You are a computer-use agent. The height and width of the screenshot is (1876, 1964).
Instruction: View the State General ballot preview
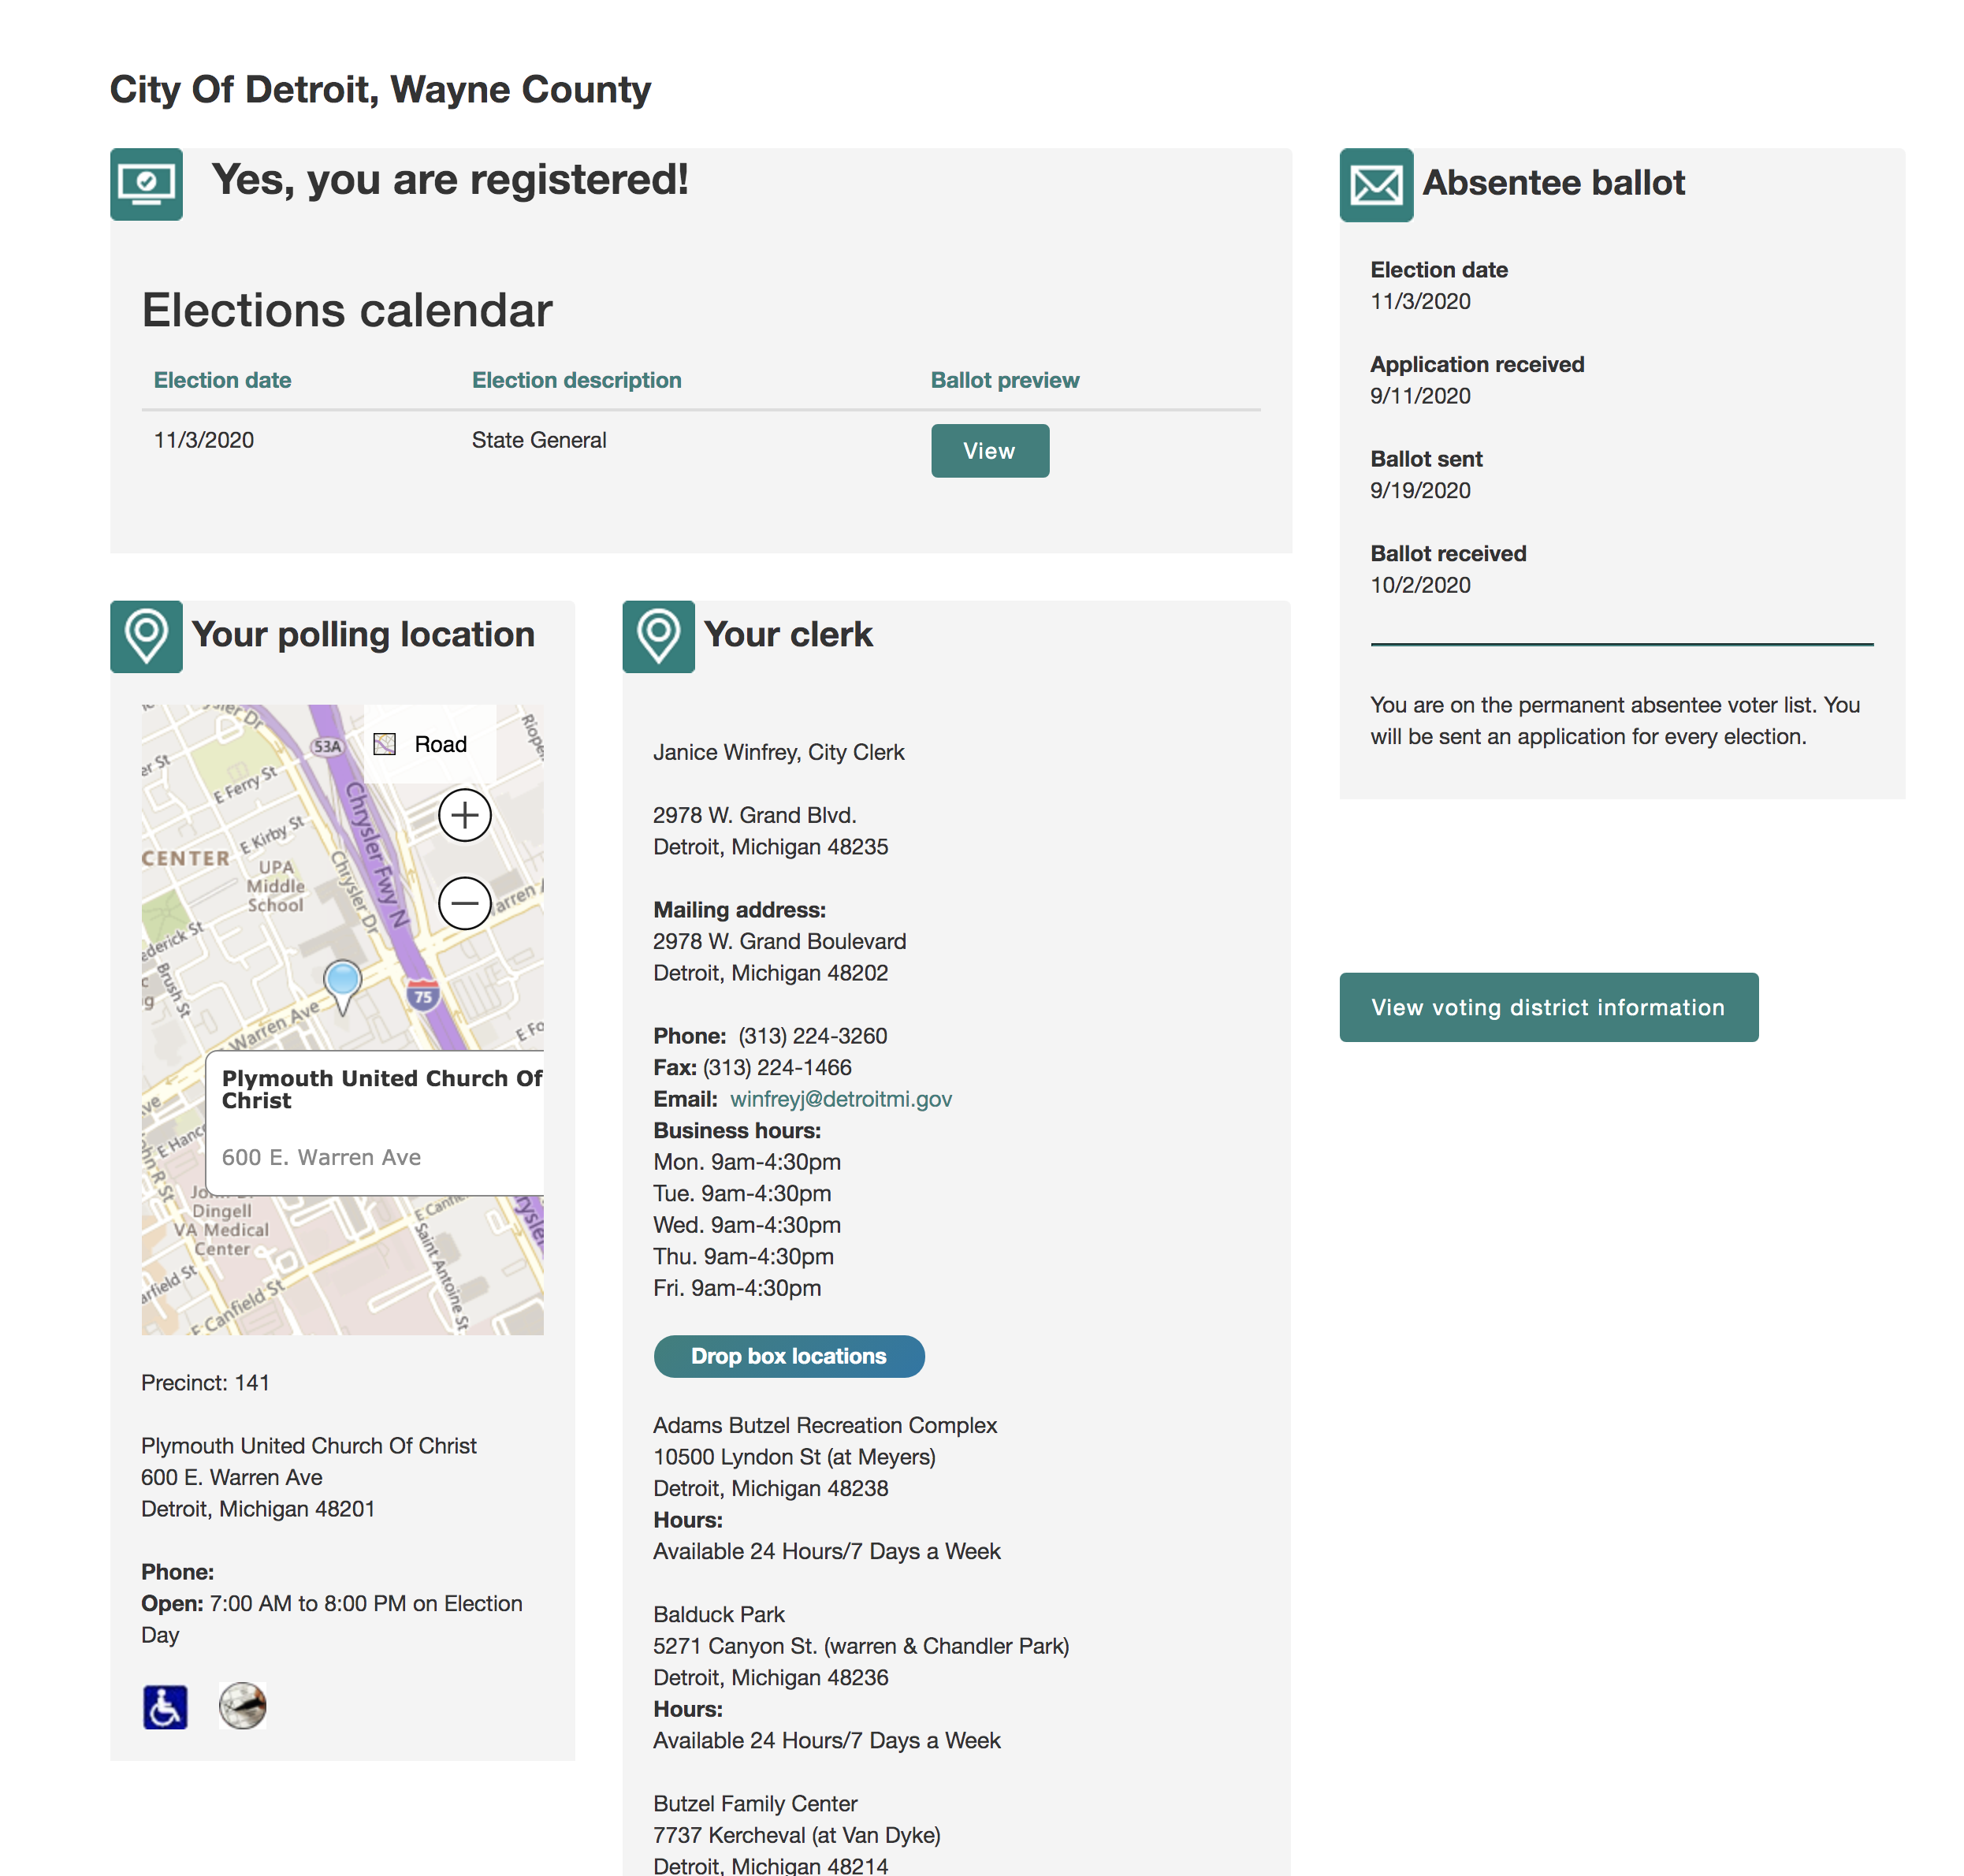coord(989,451)
